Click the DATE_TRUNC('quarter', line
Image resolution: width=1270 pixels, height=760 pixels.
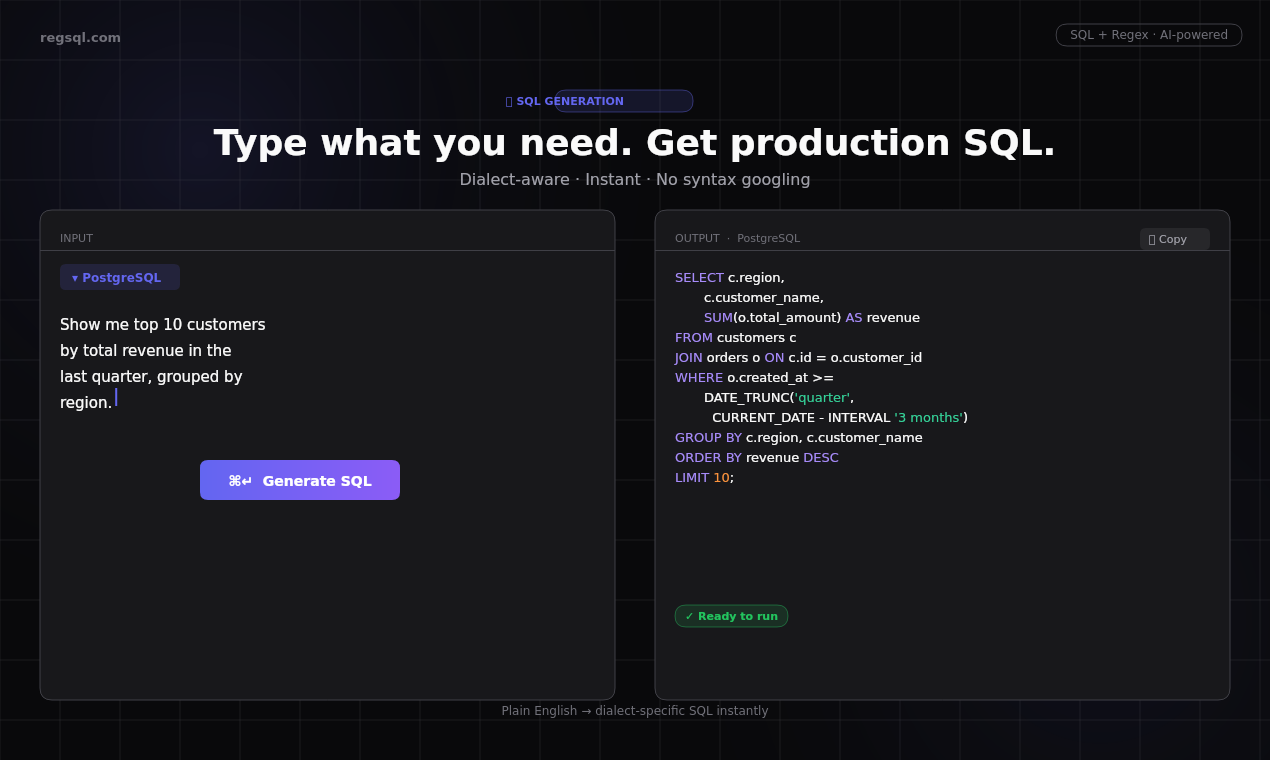[779, 398]
